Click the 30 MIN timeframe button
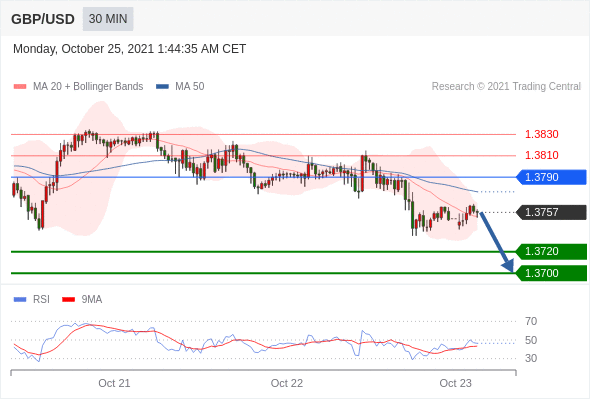Screen dimensions: 590x400 pos(108,19)
